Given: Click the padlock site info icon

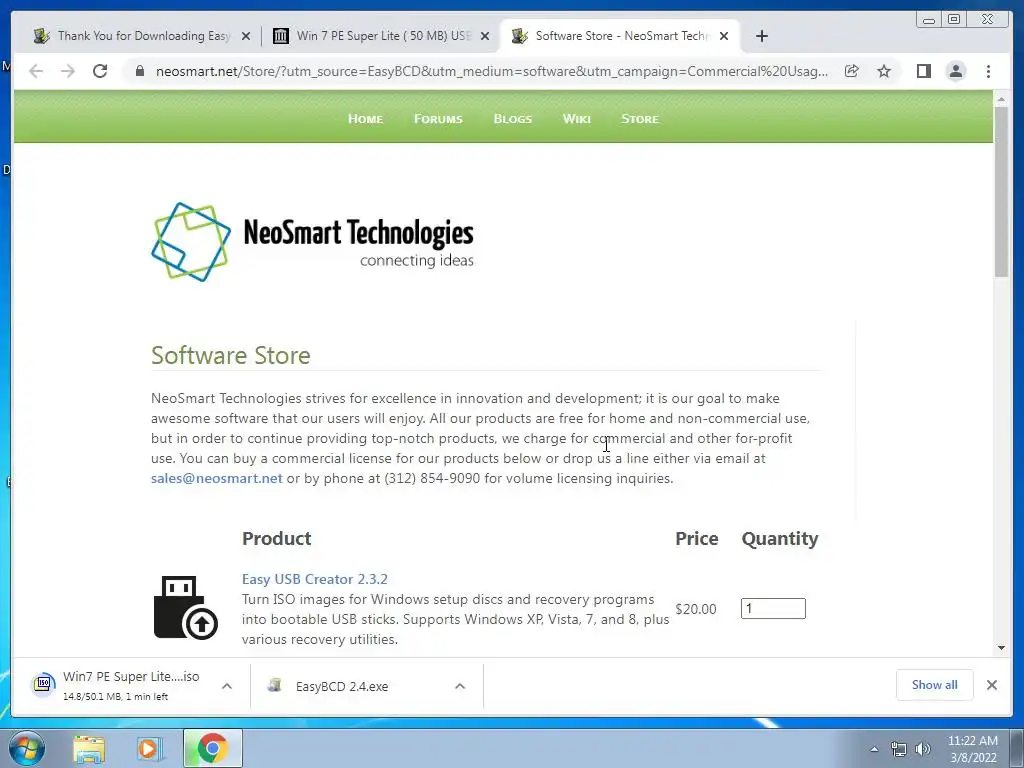Looking at the screenshot, I should (x=139, y=71).
